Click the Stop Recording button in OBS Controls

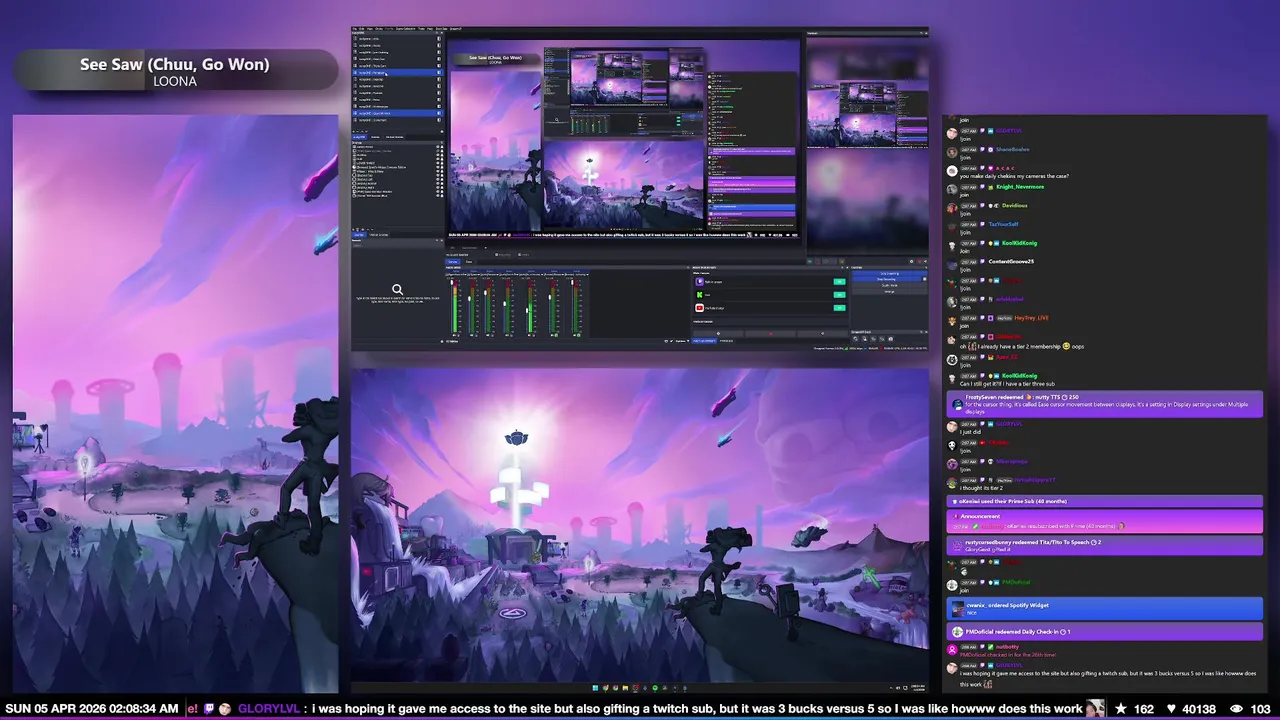coord(888,279)
